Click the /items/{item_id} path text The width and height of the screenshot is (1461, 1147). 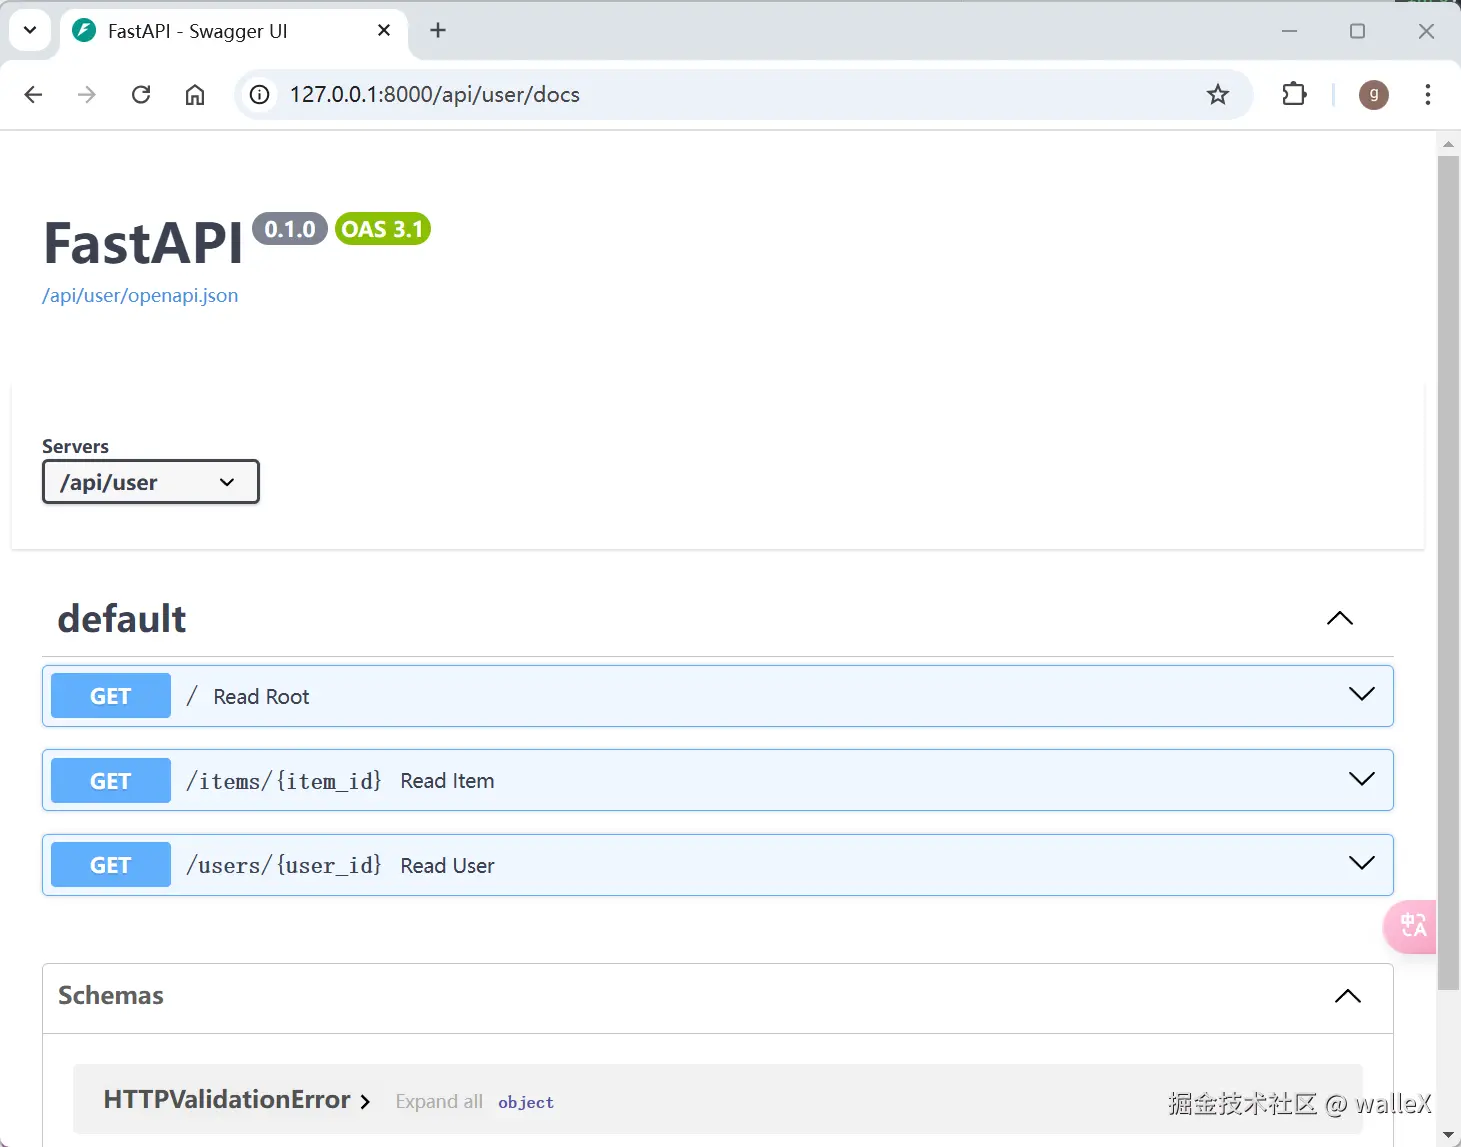284,781
